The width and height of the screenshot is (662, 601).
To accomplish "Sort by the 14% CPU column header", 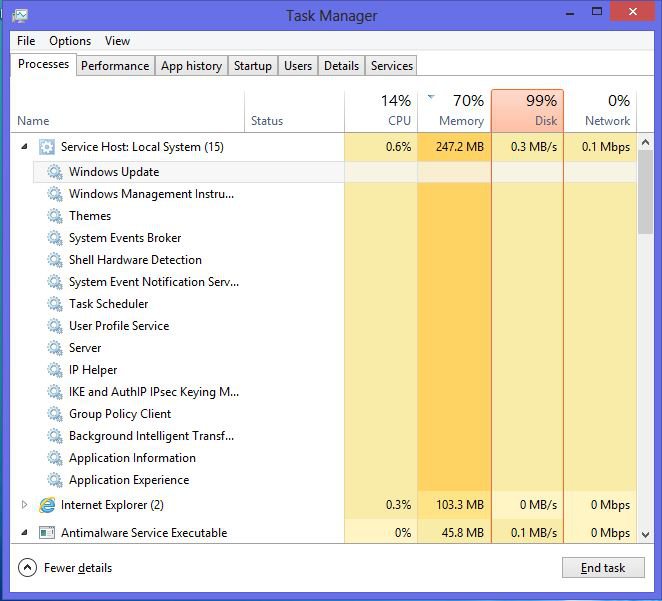I will [x=381, y=111].
